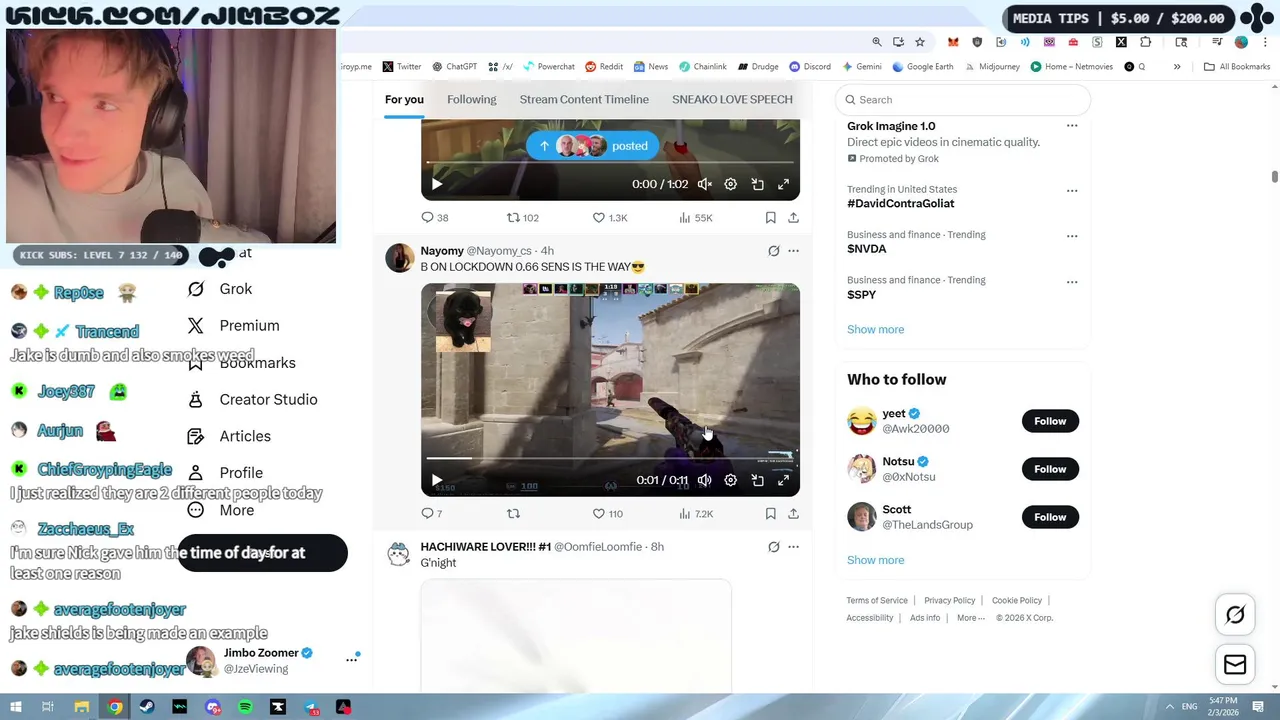Open options for Grok Imagine 1.0 ad
The width and height of the screenshot is (1280, 720).
[1072, 126]
